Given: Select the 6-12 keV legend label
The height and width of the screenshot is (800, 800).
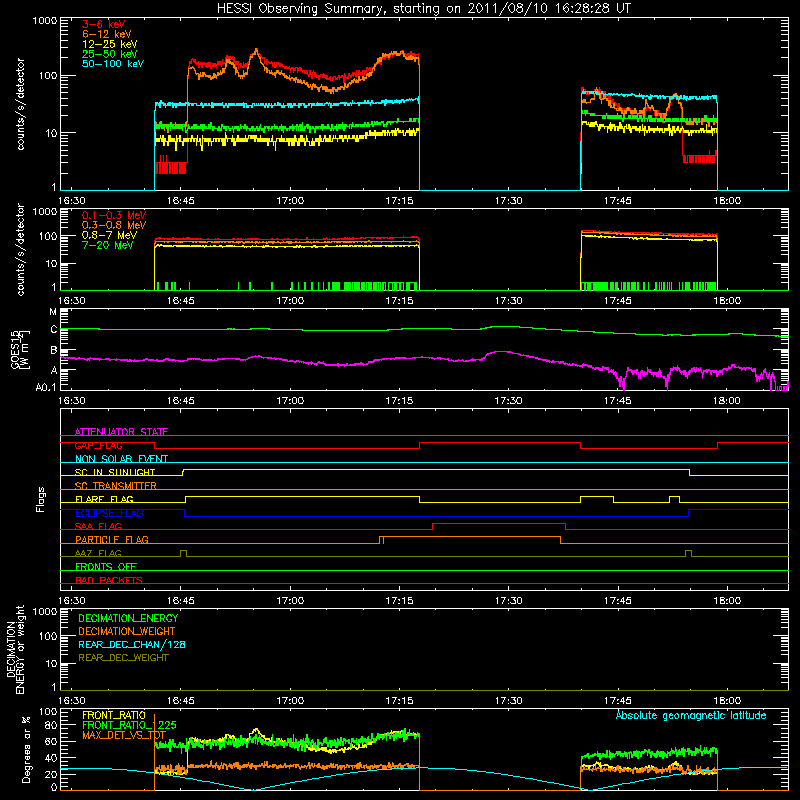Looking at the screenshot, I should click(107, 34).
